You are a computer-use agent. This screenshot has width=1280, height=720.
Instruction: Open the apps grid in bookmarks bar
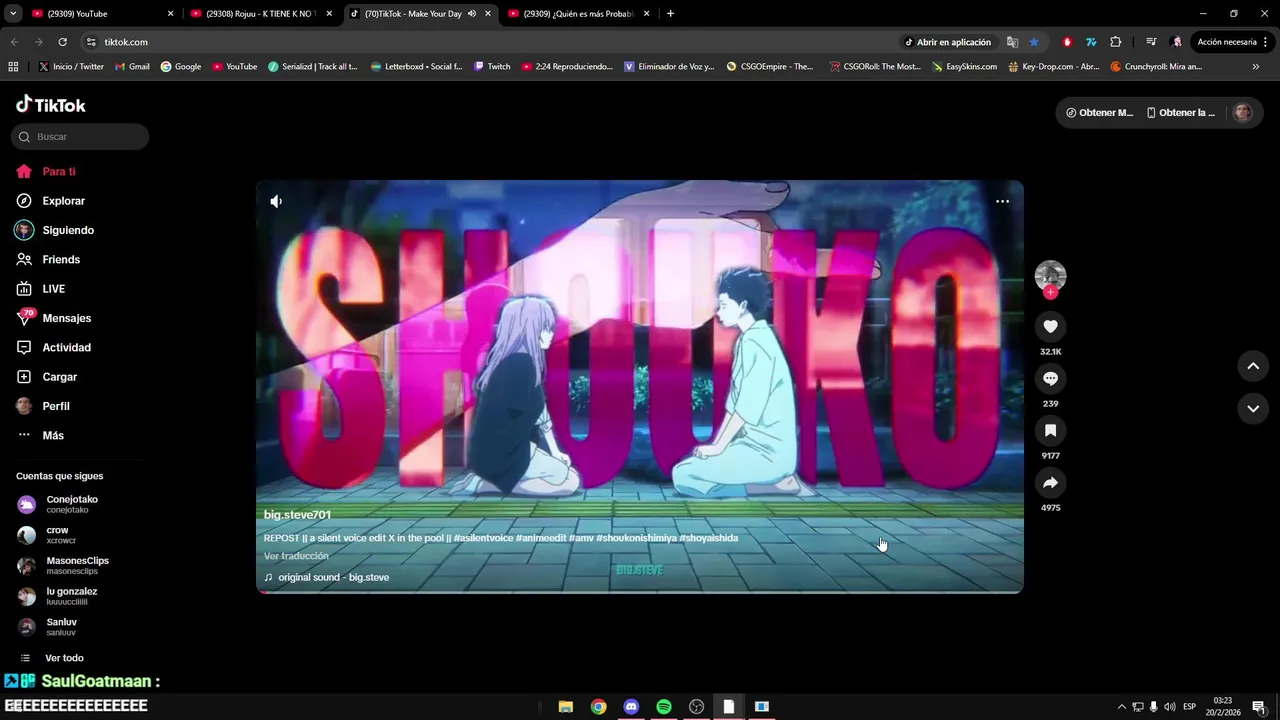pos(13,67)
